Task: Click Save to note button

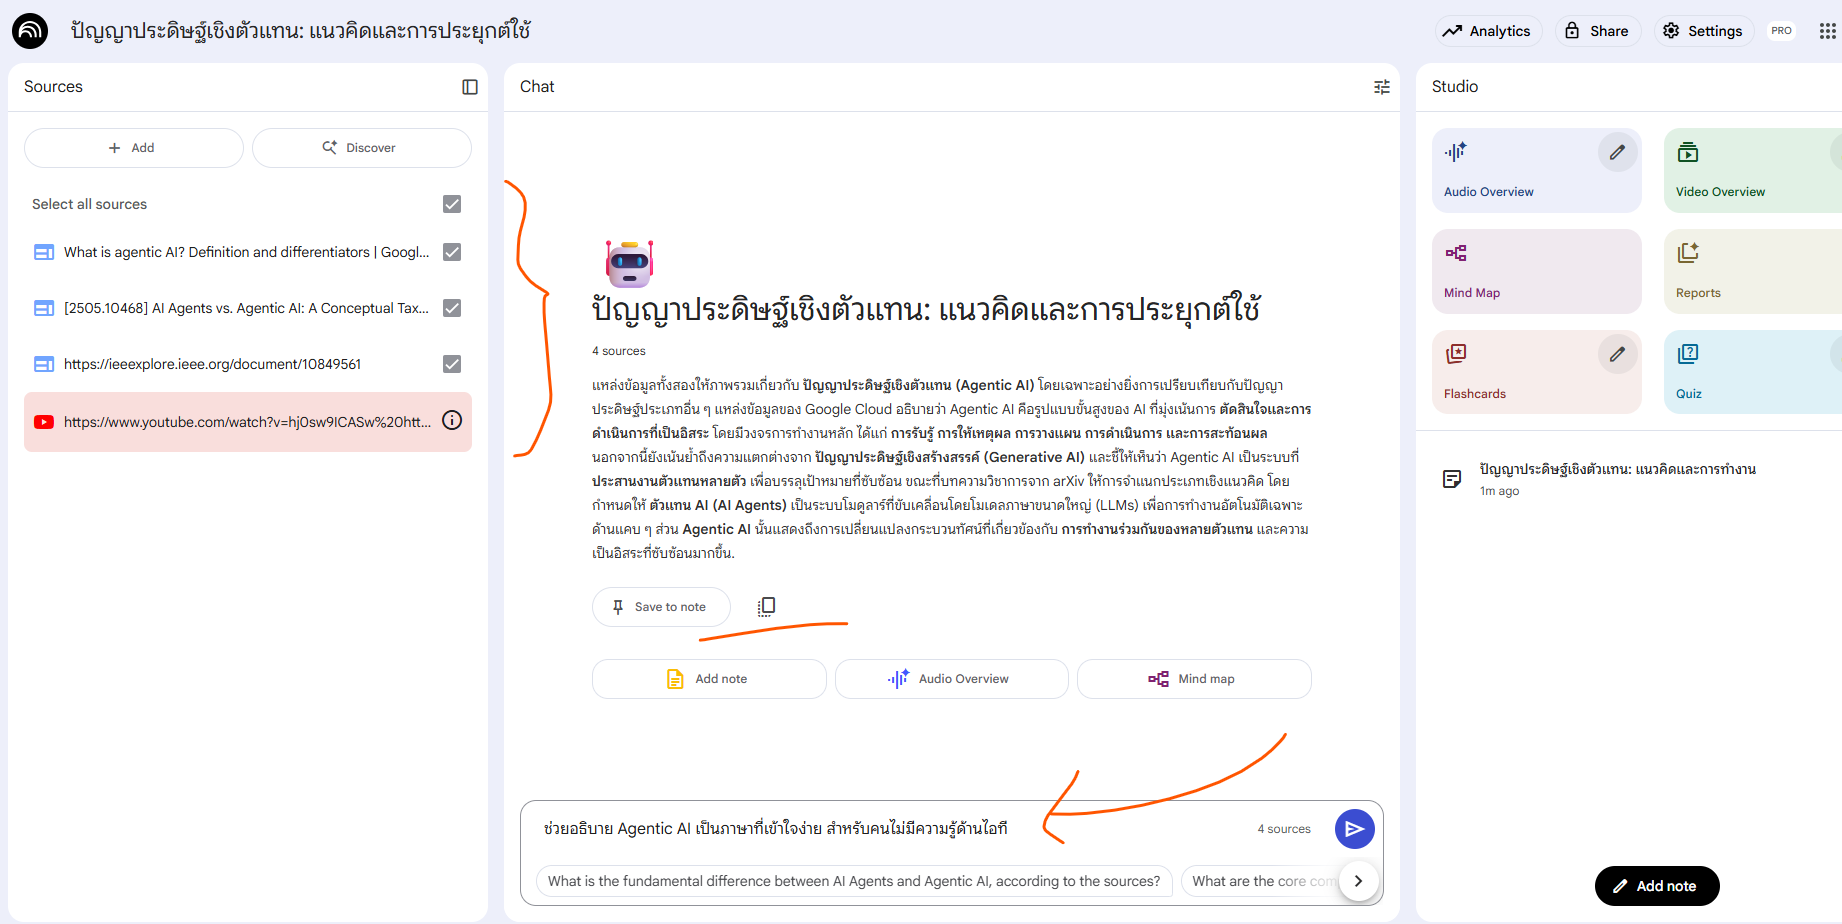Action: click(x=661, y=607)
